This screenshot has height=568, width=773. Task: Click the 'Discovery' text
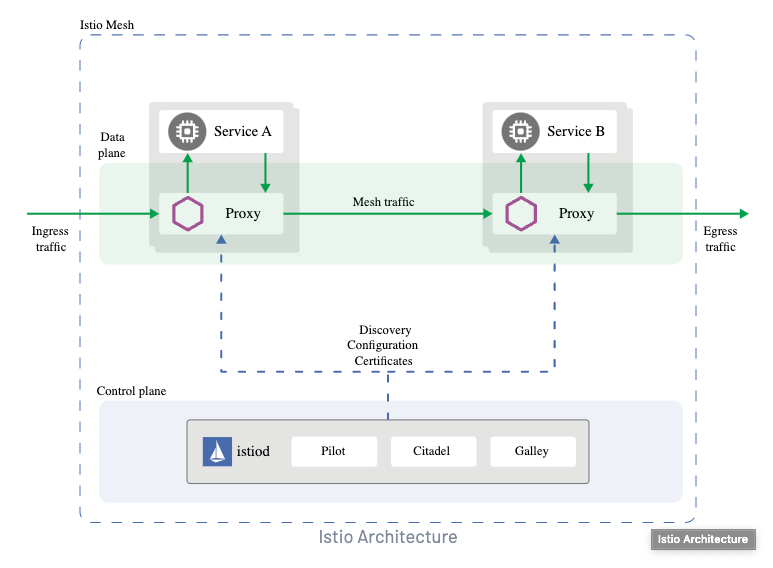pyautogui.click(x=385, y=329)
